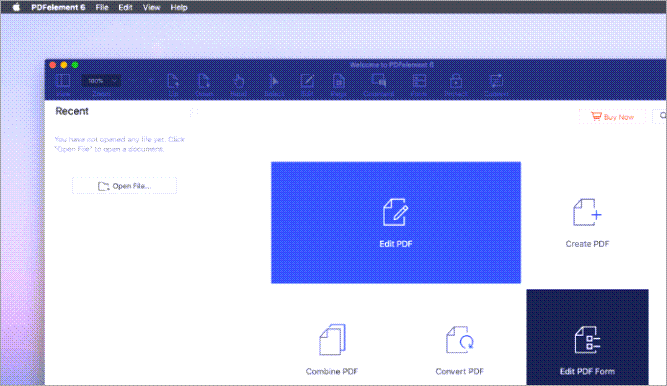Screen dimensions: 667x386
Task: Open the Form tool in toolbar
Action: coord(419,84)
